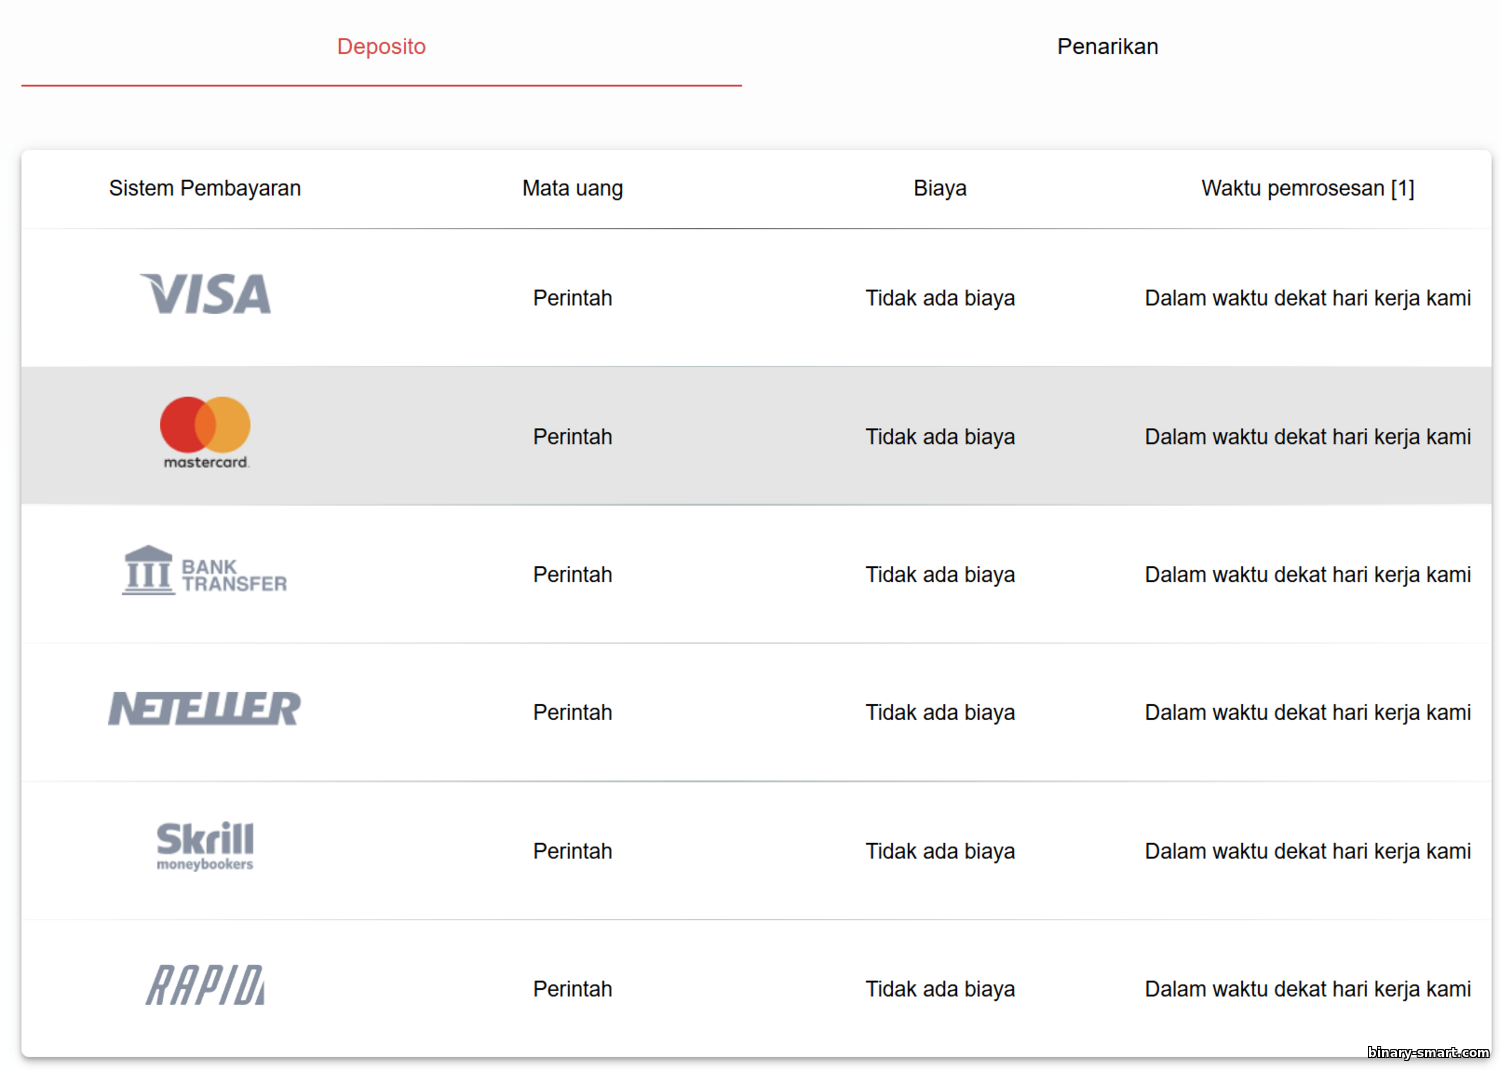
Task: Click the Sistem Pembayaran column header
Action: point(205,188)
